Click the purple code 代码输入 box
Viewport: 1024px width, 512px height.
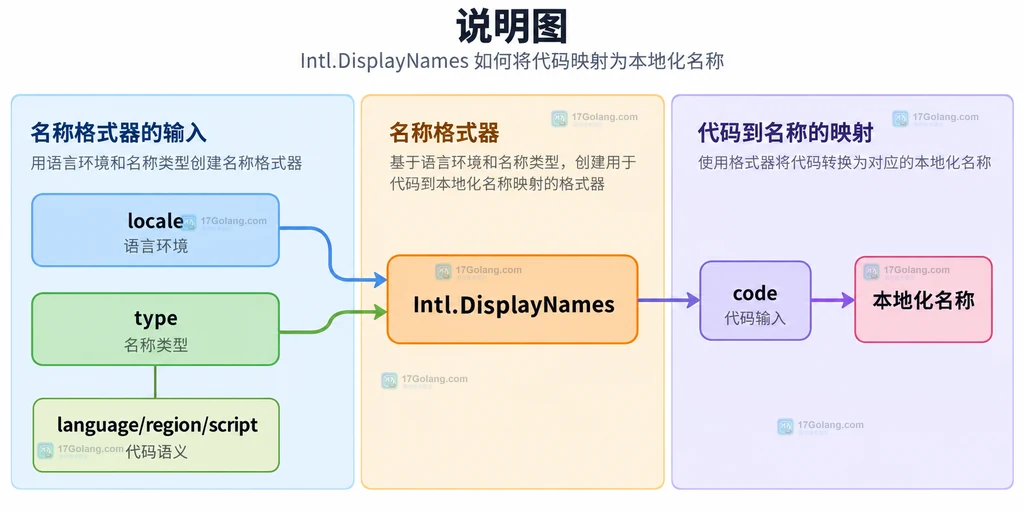coord(755,300)
